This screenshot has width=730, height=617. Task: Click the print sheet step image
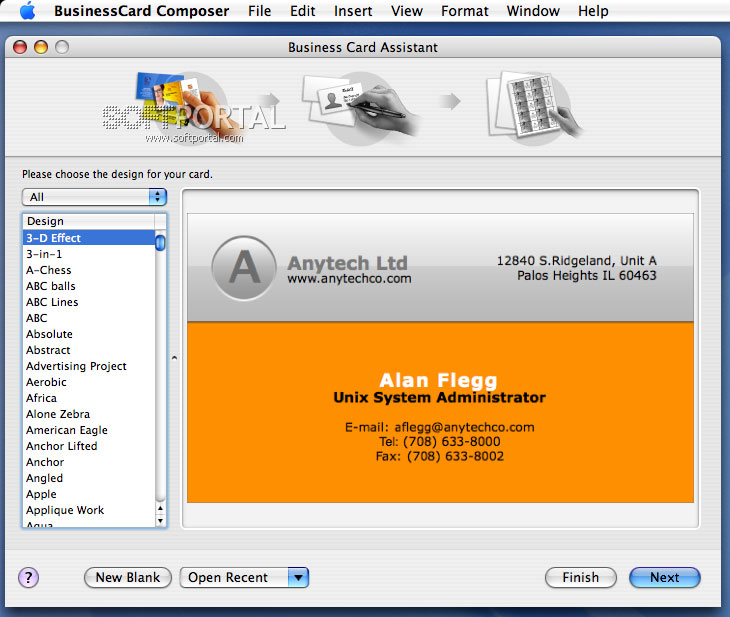point(533,107)
